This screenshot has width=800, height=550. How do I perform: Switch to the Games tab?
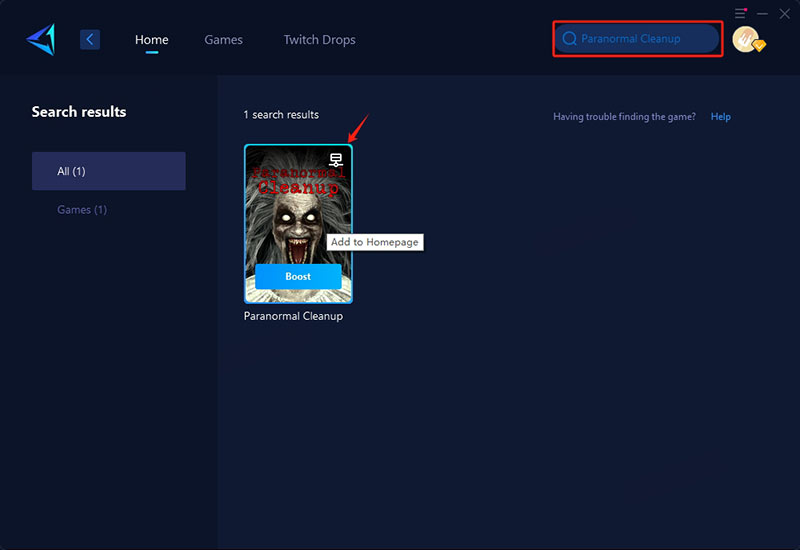[223, 40]
